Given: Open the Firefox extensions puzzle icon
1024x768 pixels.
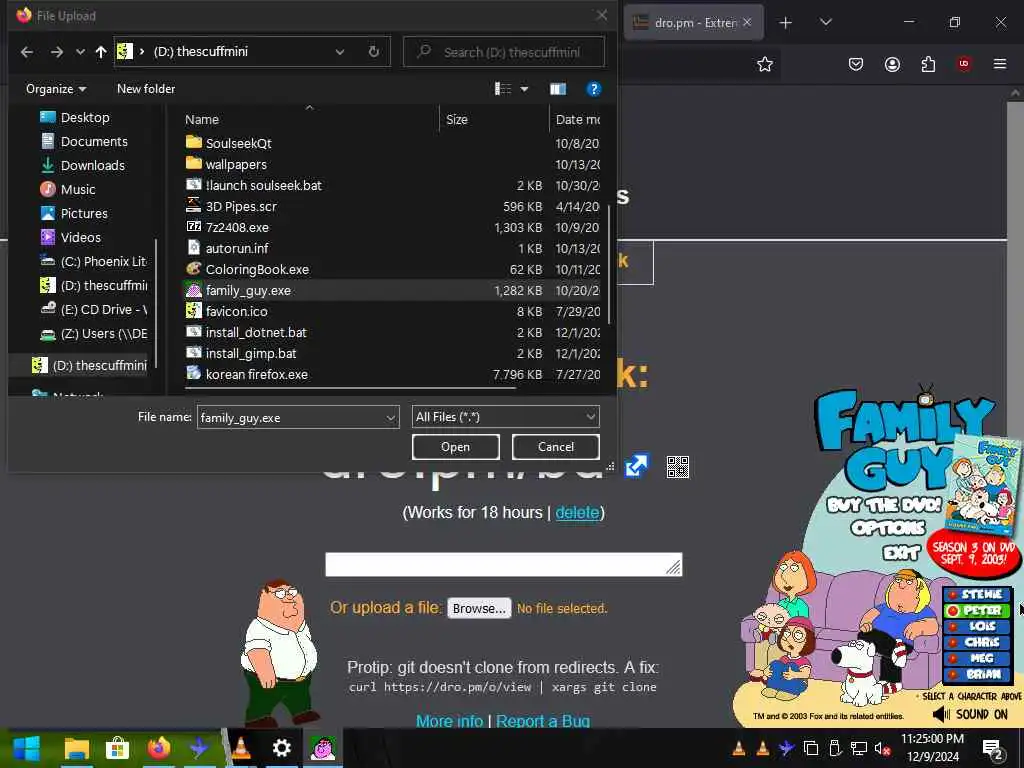Looking at the screenshot, I should pos(928,64).
